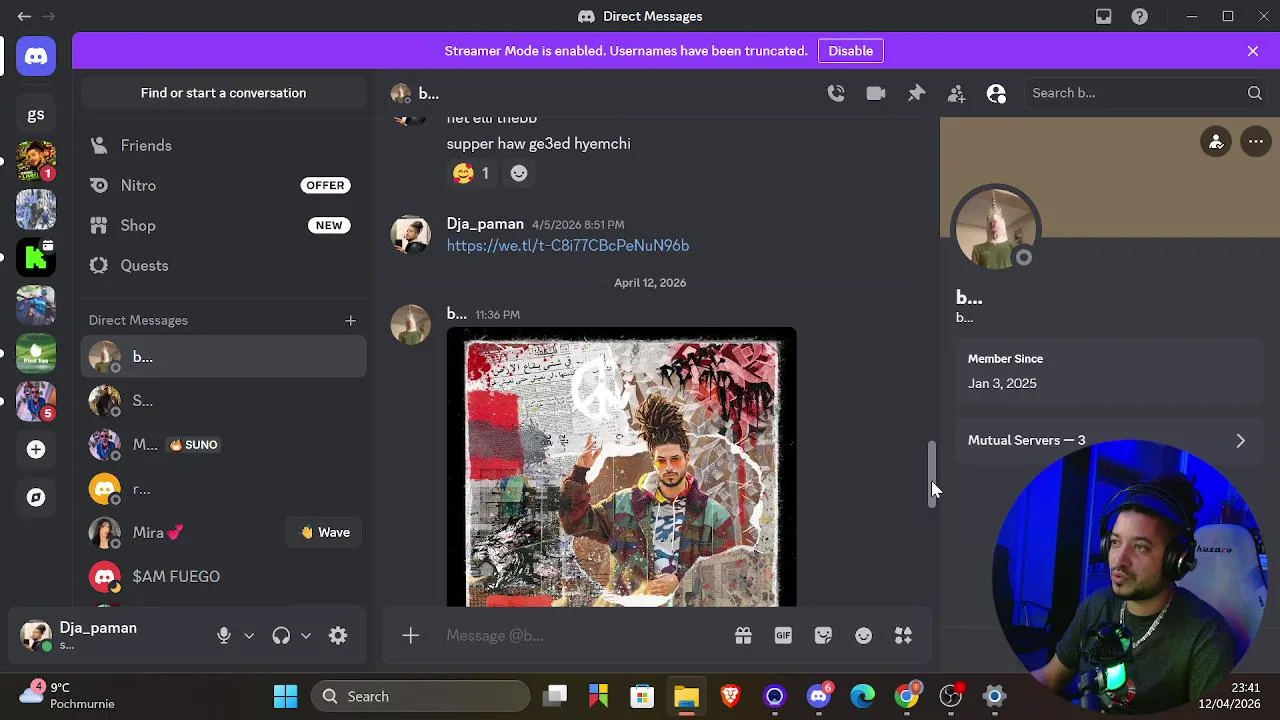Deafen with the headphones icon
Viewport: 1280px width, 720px height.
tap(281, 635)
